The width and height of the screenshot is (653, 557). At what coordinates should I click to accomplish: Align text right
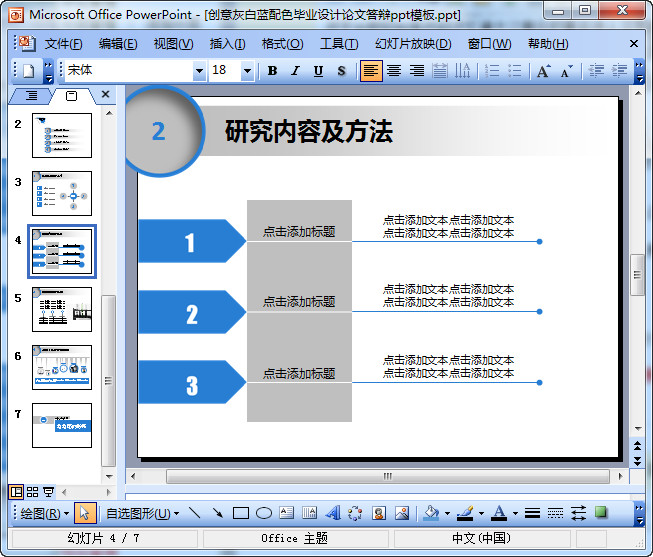[x=417, y=71]
